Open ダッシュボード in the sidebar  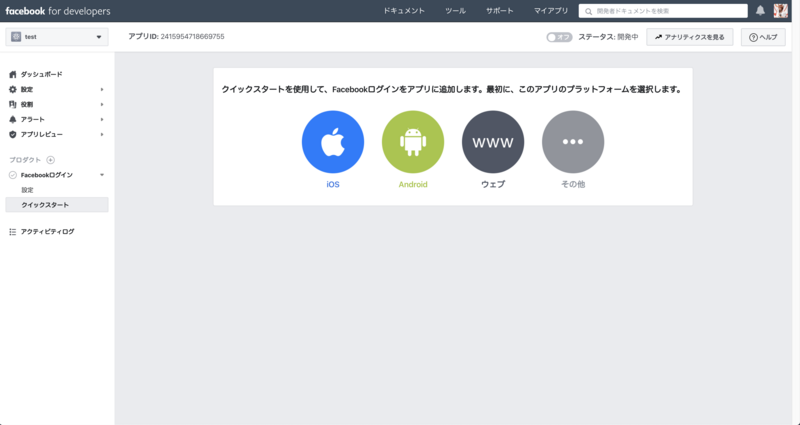41,74
